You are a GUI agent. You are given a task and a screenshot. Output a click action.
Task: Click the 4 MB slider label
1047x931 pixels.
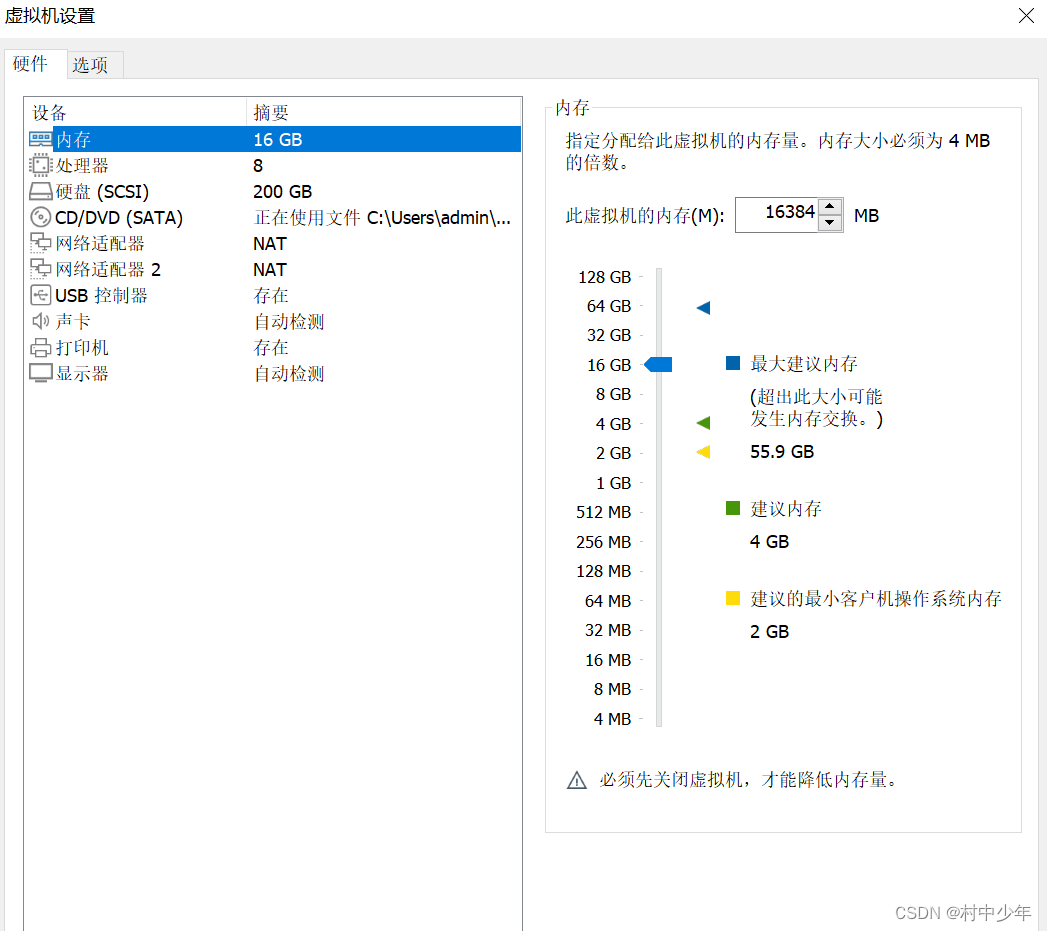click(612, 719)
